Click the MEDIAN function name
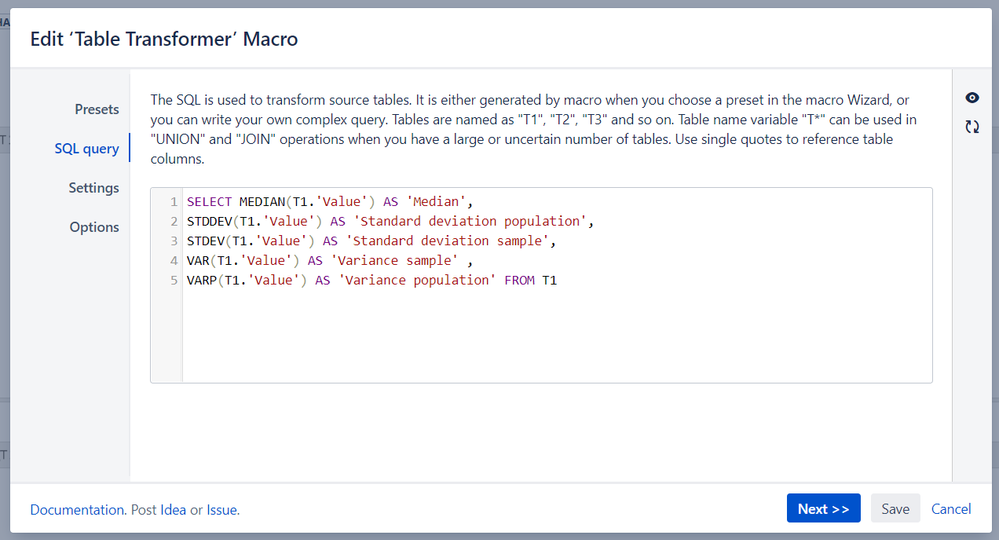This screenshot has width=999, height=540. coord(262,202)
